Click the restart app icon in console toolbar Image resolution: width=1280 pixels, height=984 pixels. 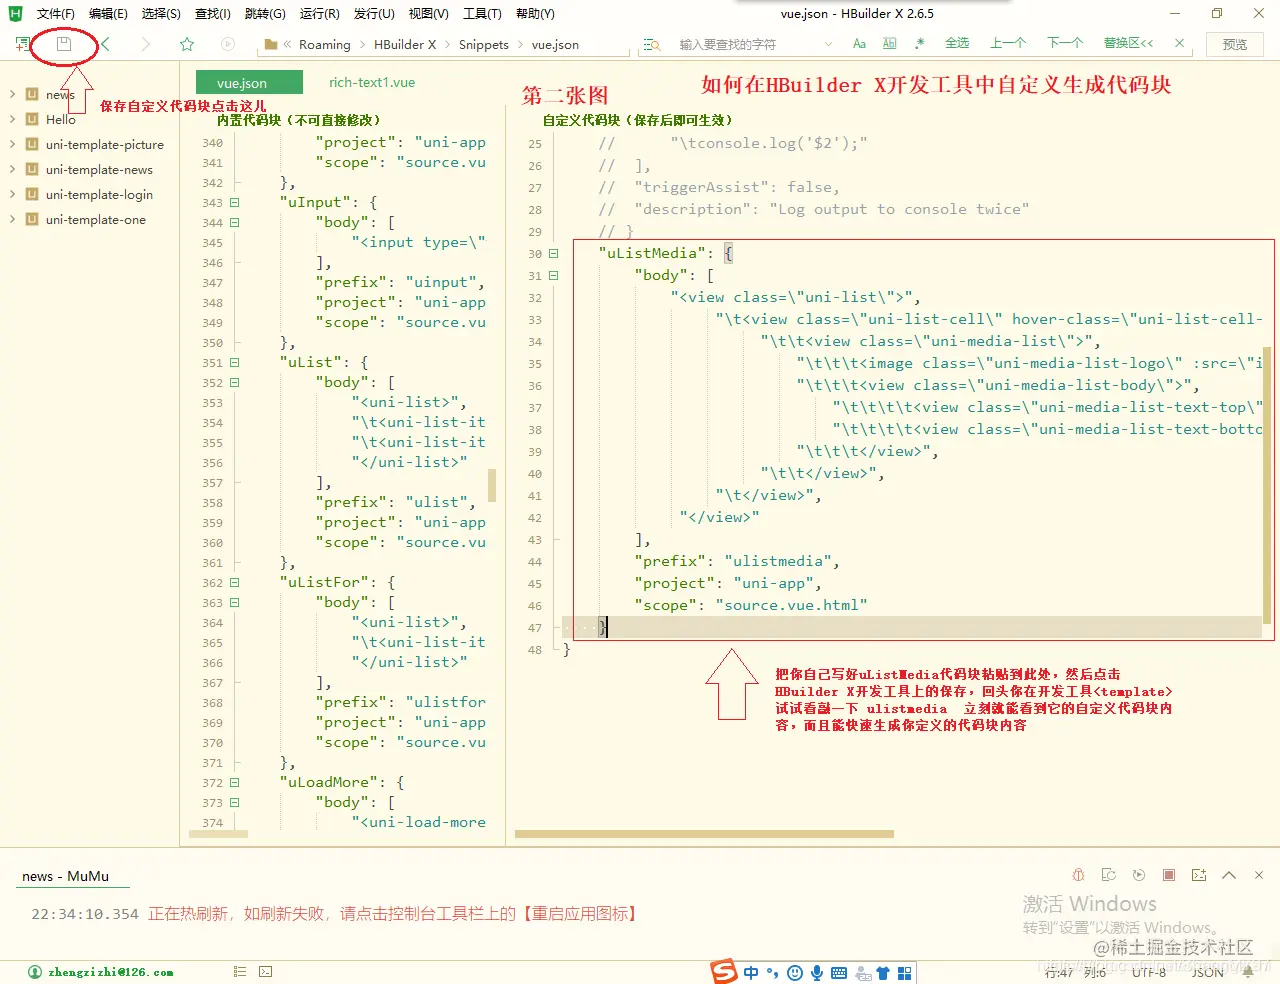[1139, 875]
